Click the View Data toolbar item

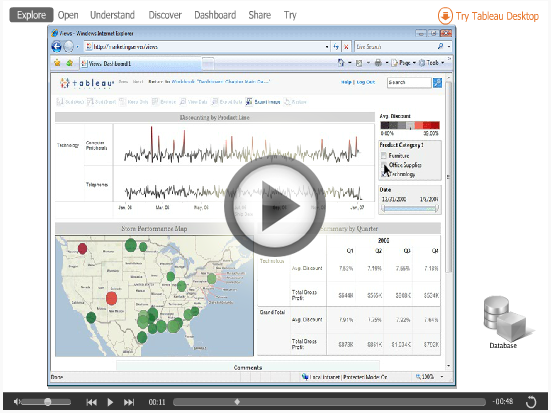coord(193,102)
